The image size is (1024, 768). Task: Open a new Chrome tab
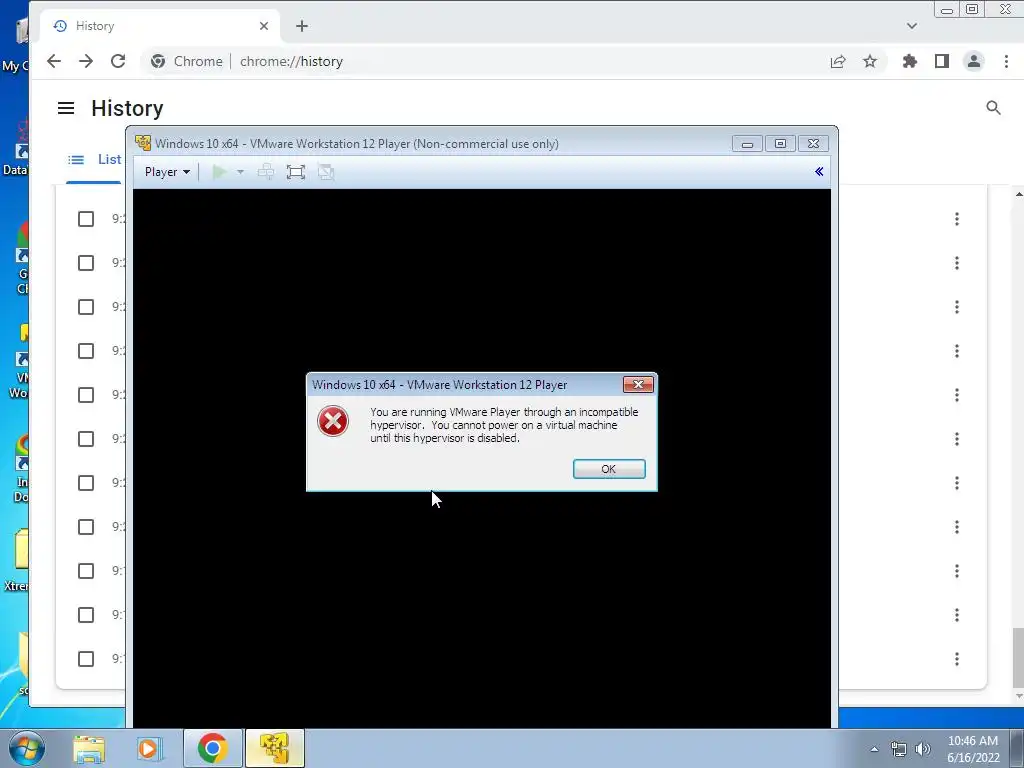(x=302, y=26)
